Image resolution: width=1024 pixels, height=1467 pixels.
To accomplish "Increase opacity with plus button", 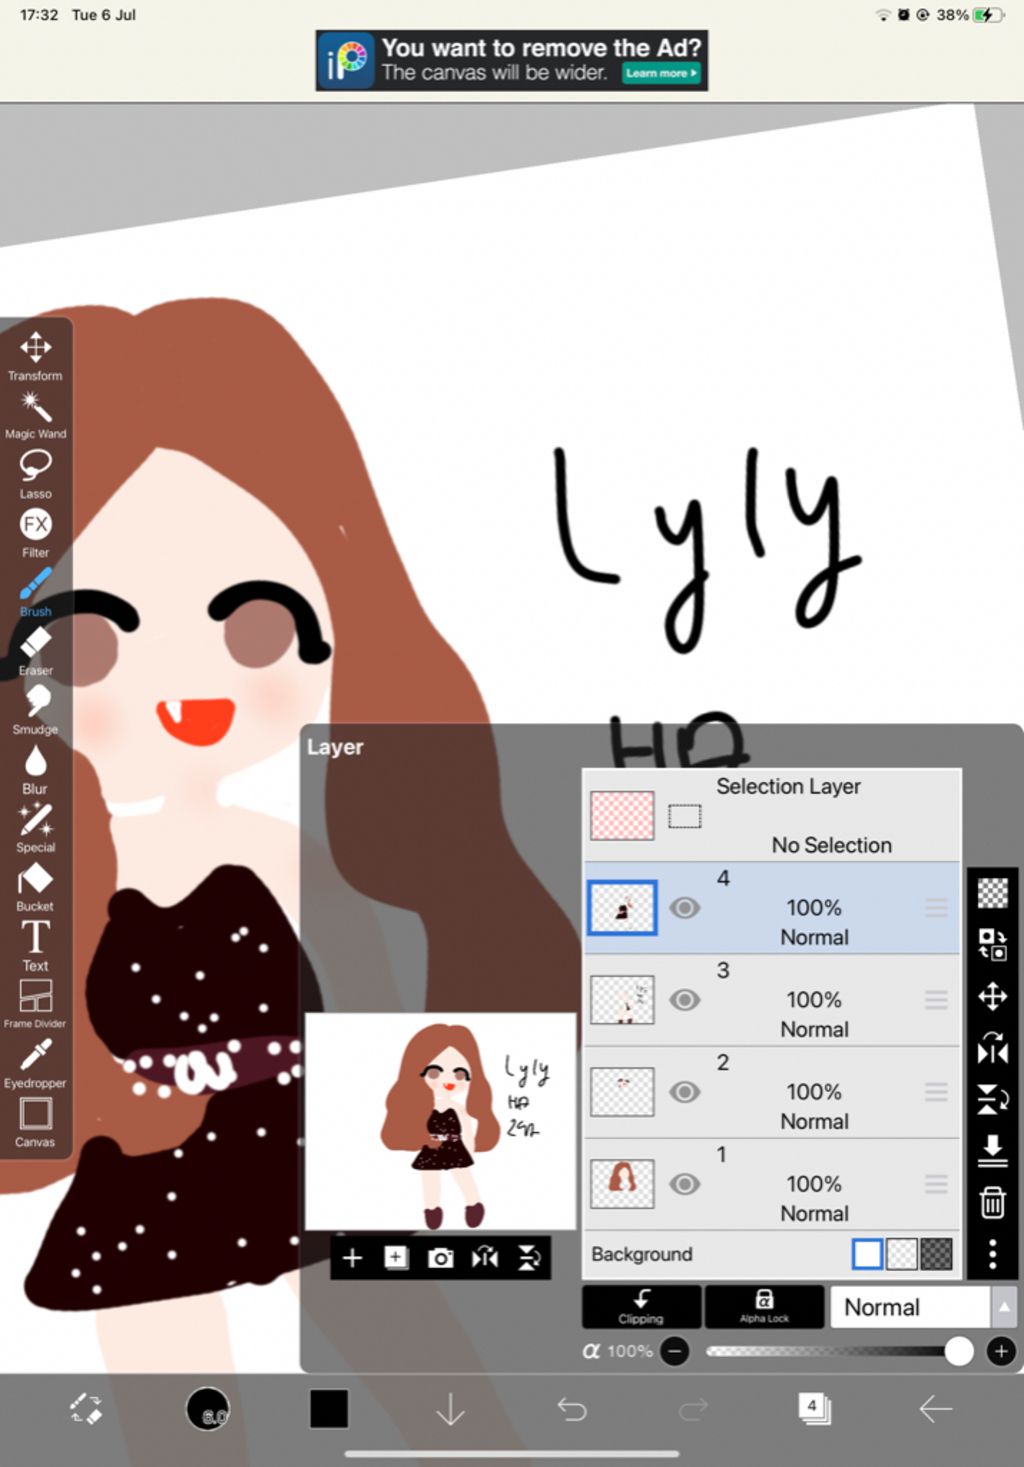I will 1000,1352.
